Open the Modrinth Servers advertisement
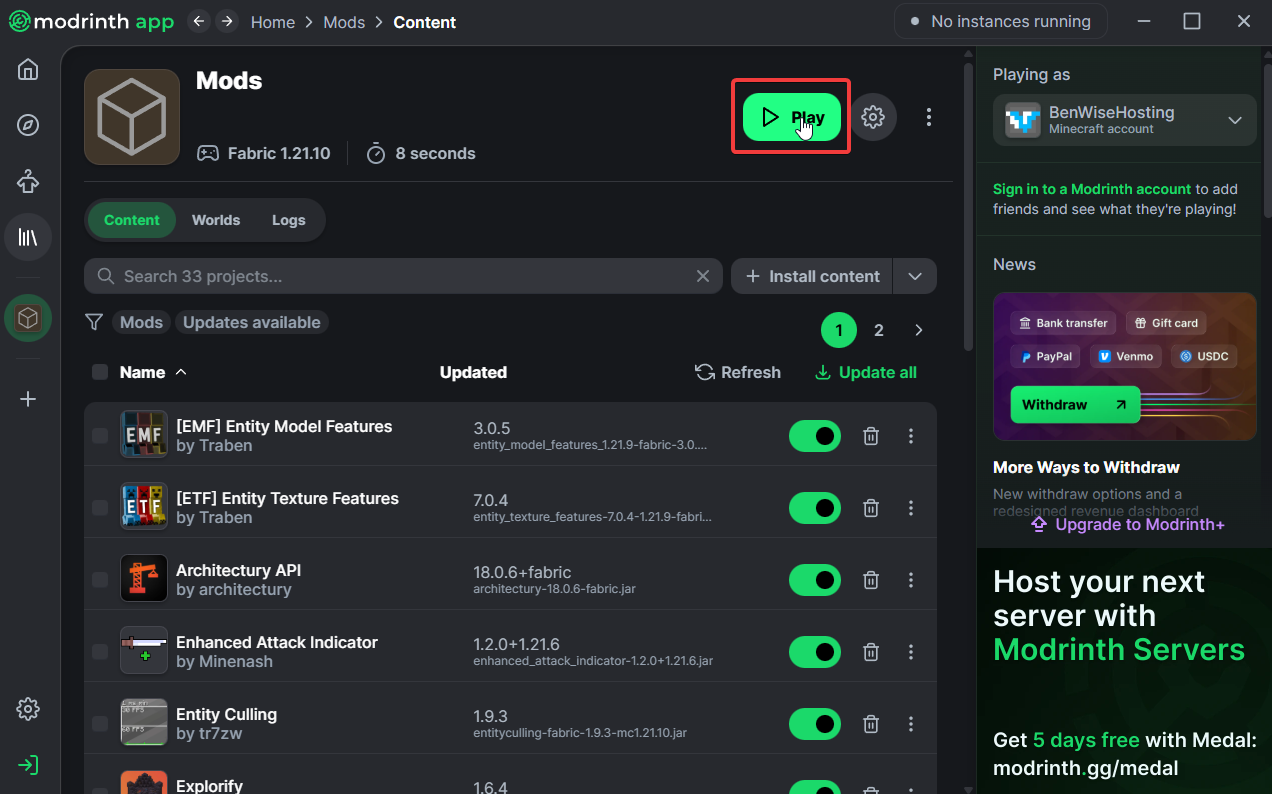Viewport: 1272px width, 794px height. (x=1124, y=671)
